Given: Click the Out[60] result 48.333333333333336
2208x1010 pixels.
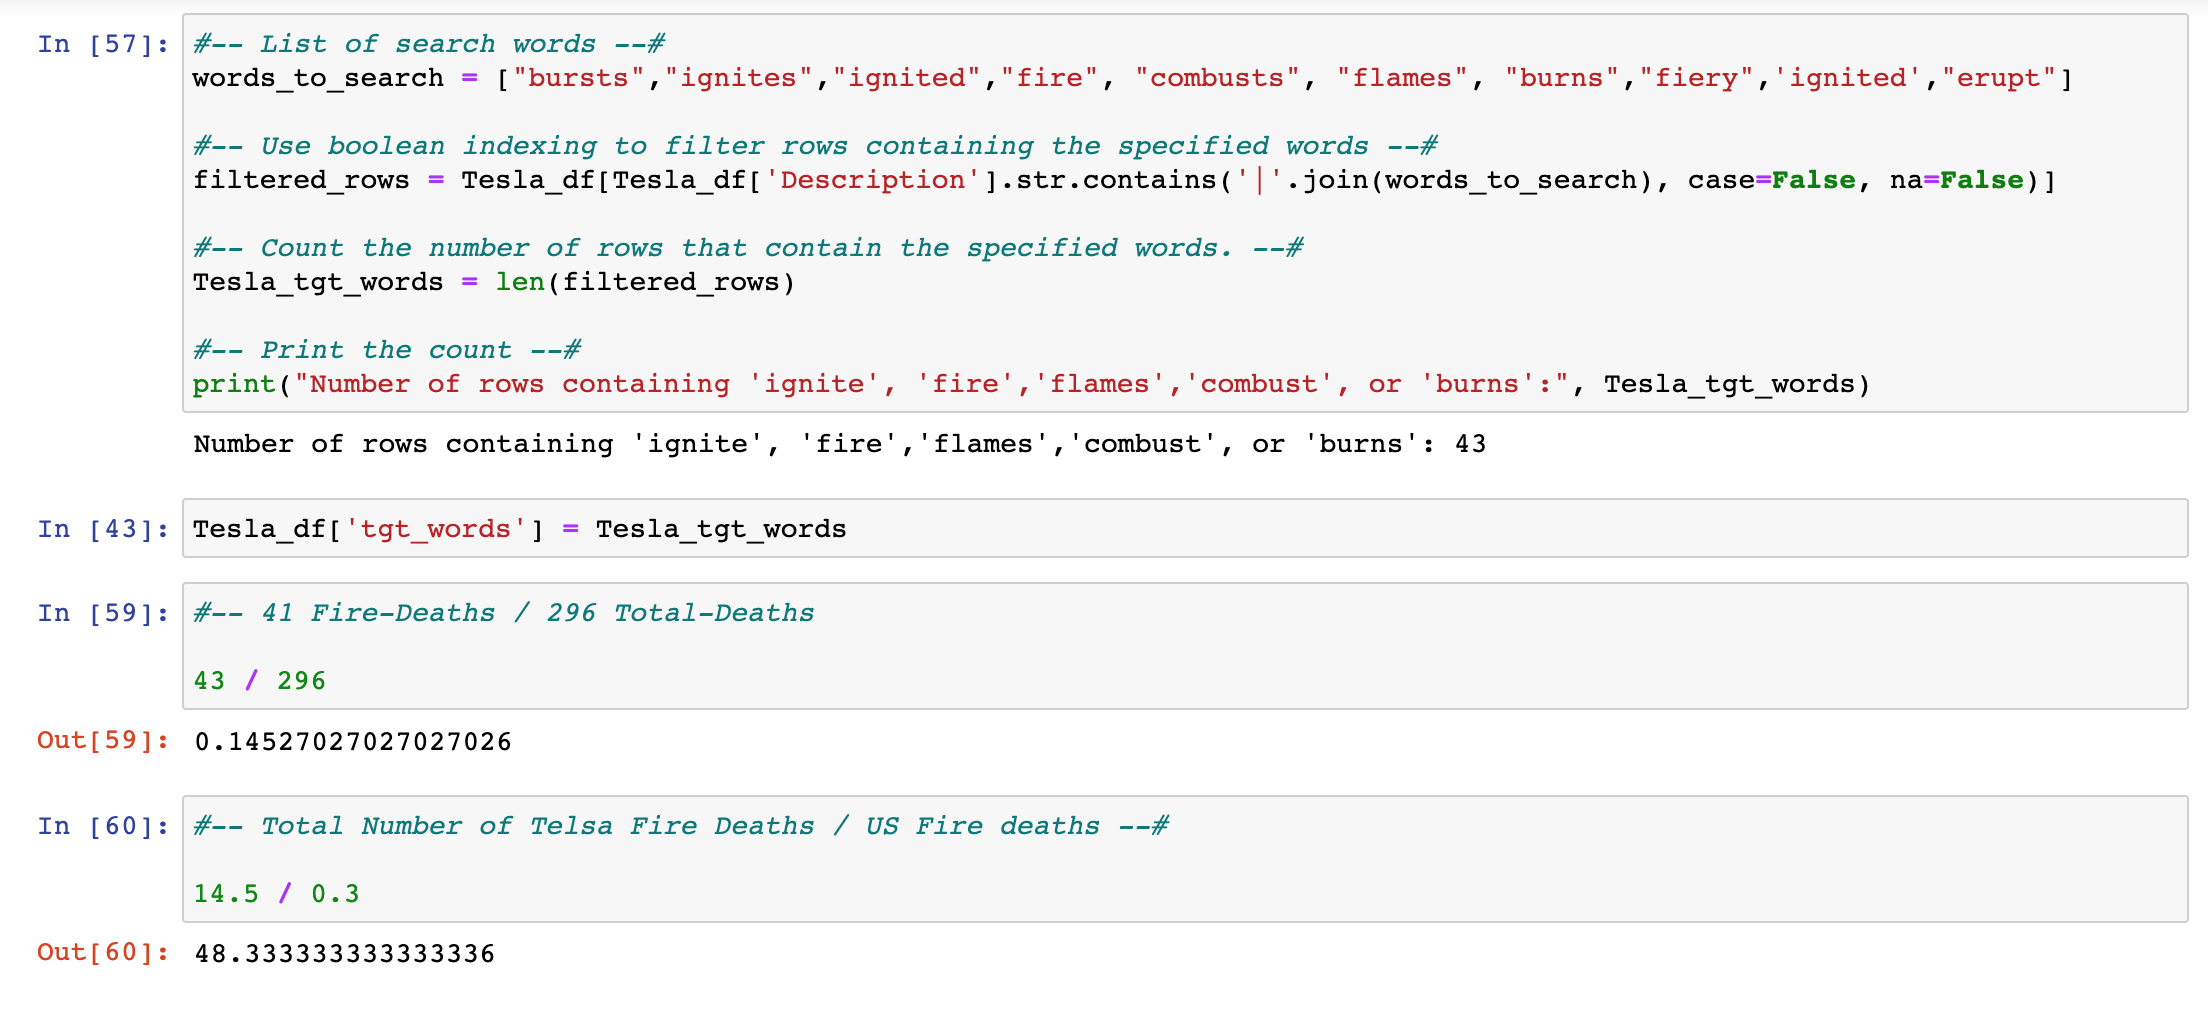Looking at the screenshot, I should pyautogui.click(x=344, y=953).
